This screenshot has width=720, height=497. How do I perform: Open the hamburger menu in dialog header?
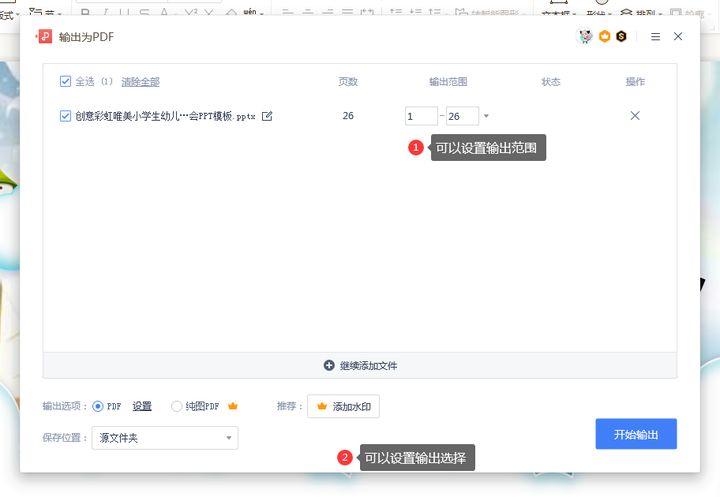655,37
